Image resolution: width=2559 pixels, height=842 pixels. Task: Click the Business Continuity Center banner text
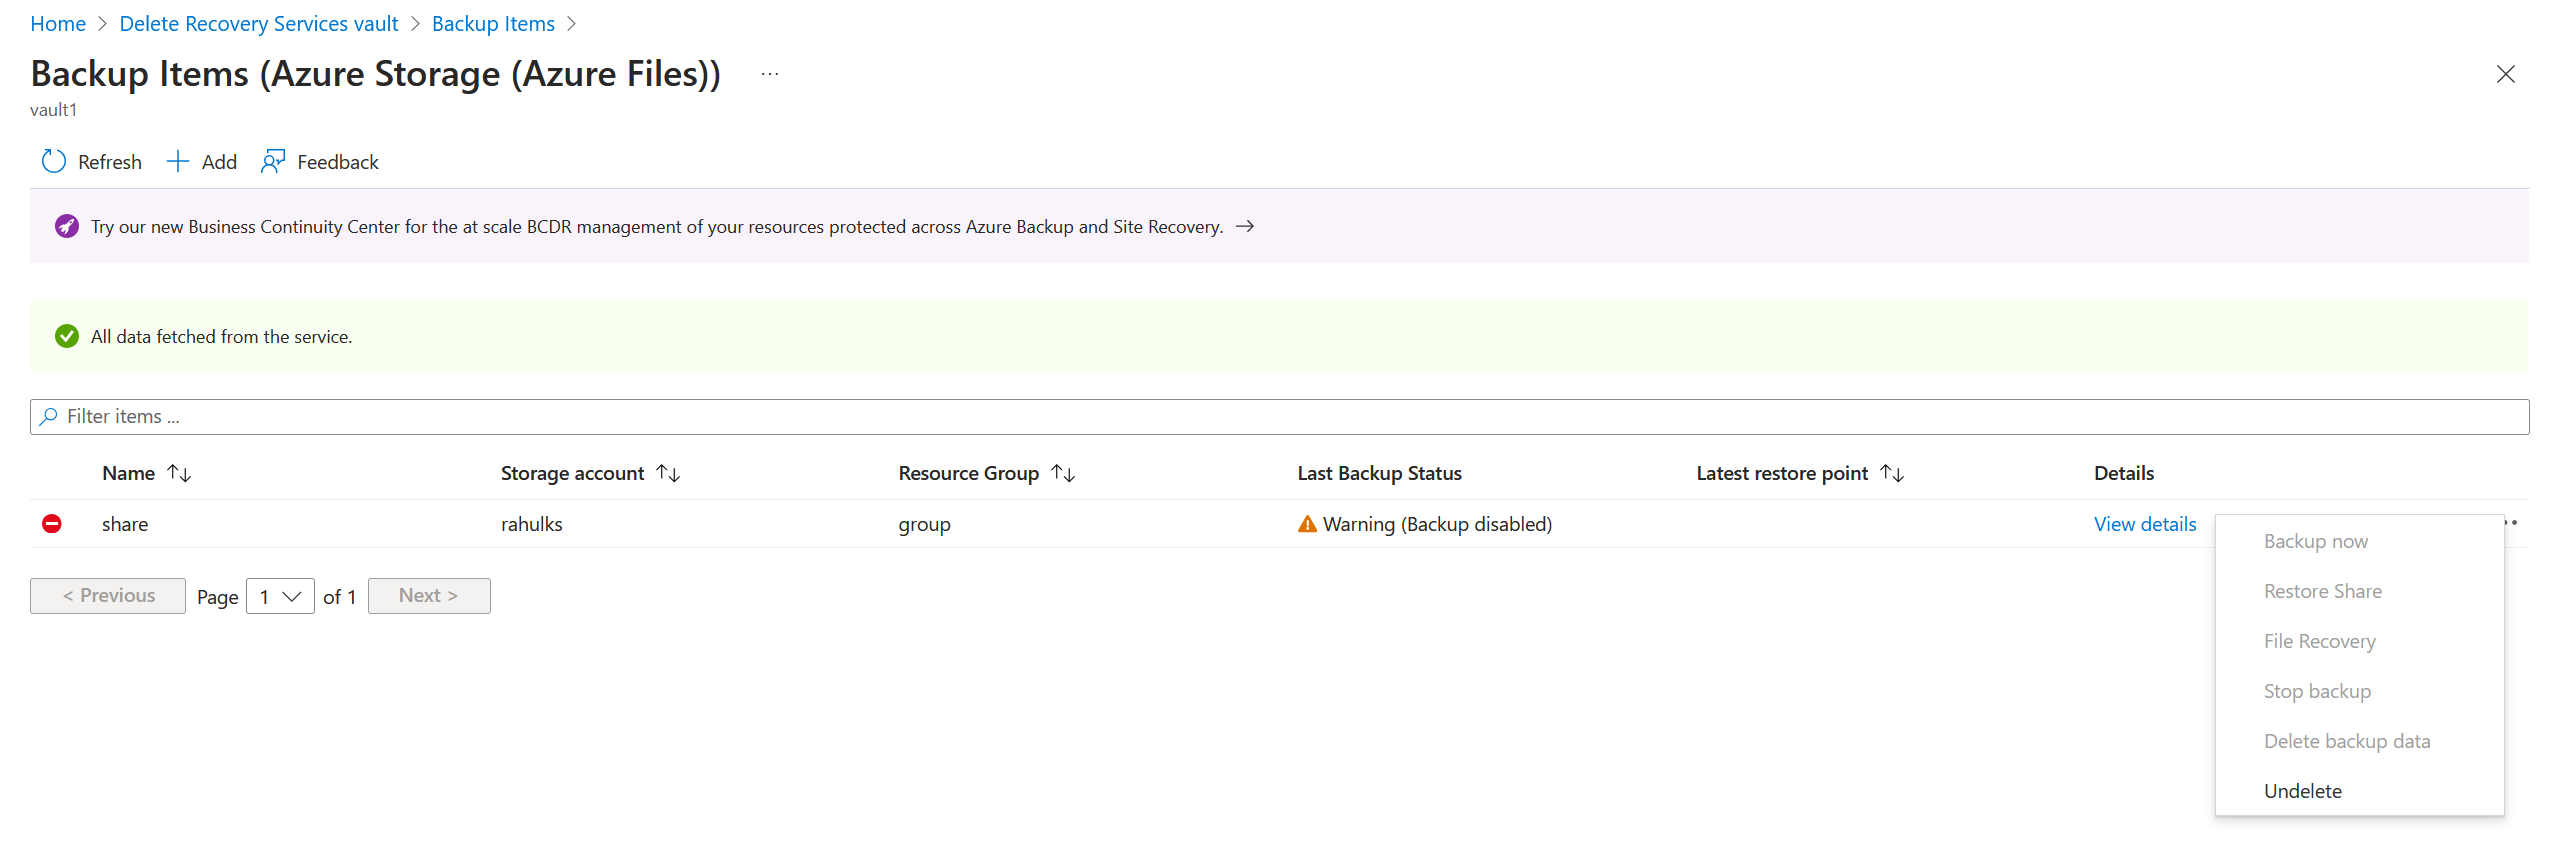coord(657,227)
